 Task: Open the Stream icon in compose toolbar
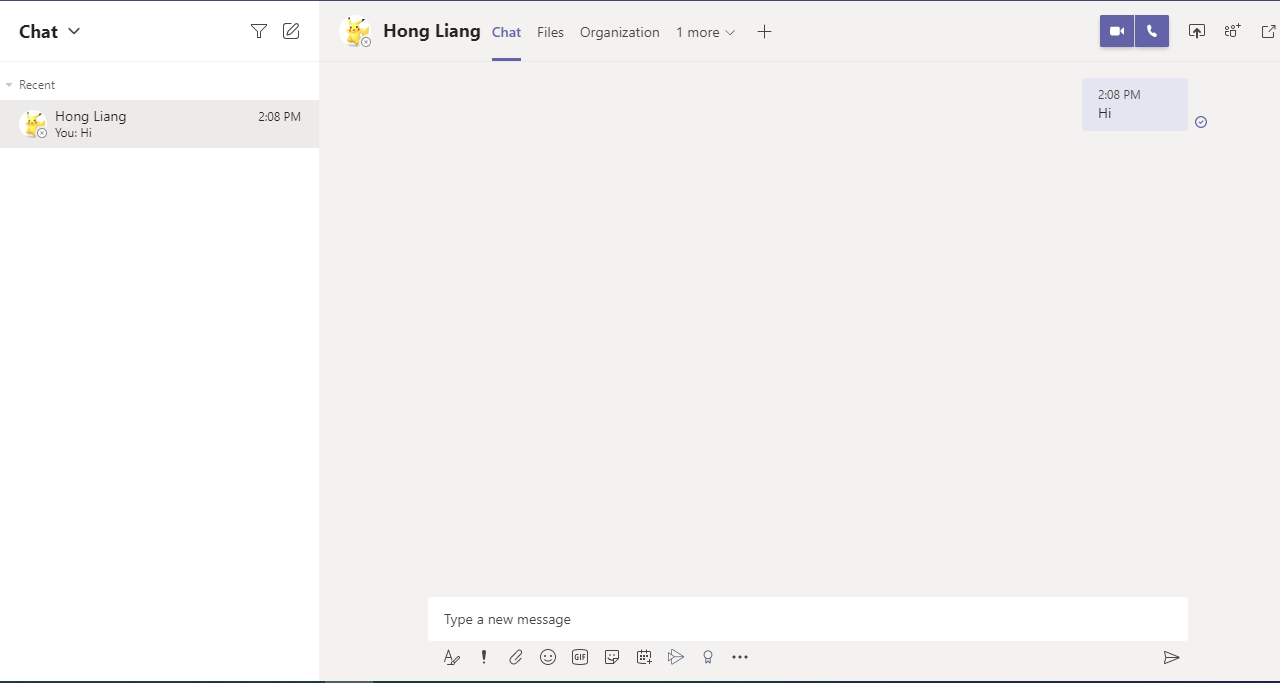[x=676, y=657]
